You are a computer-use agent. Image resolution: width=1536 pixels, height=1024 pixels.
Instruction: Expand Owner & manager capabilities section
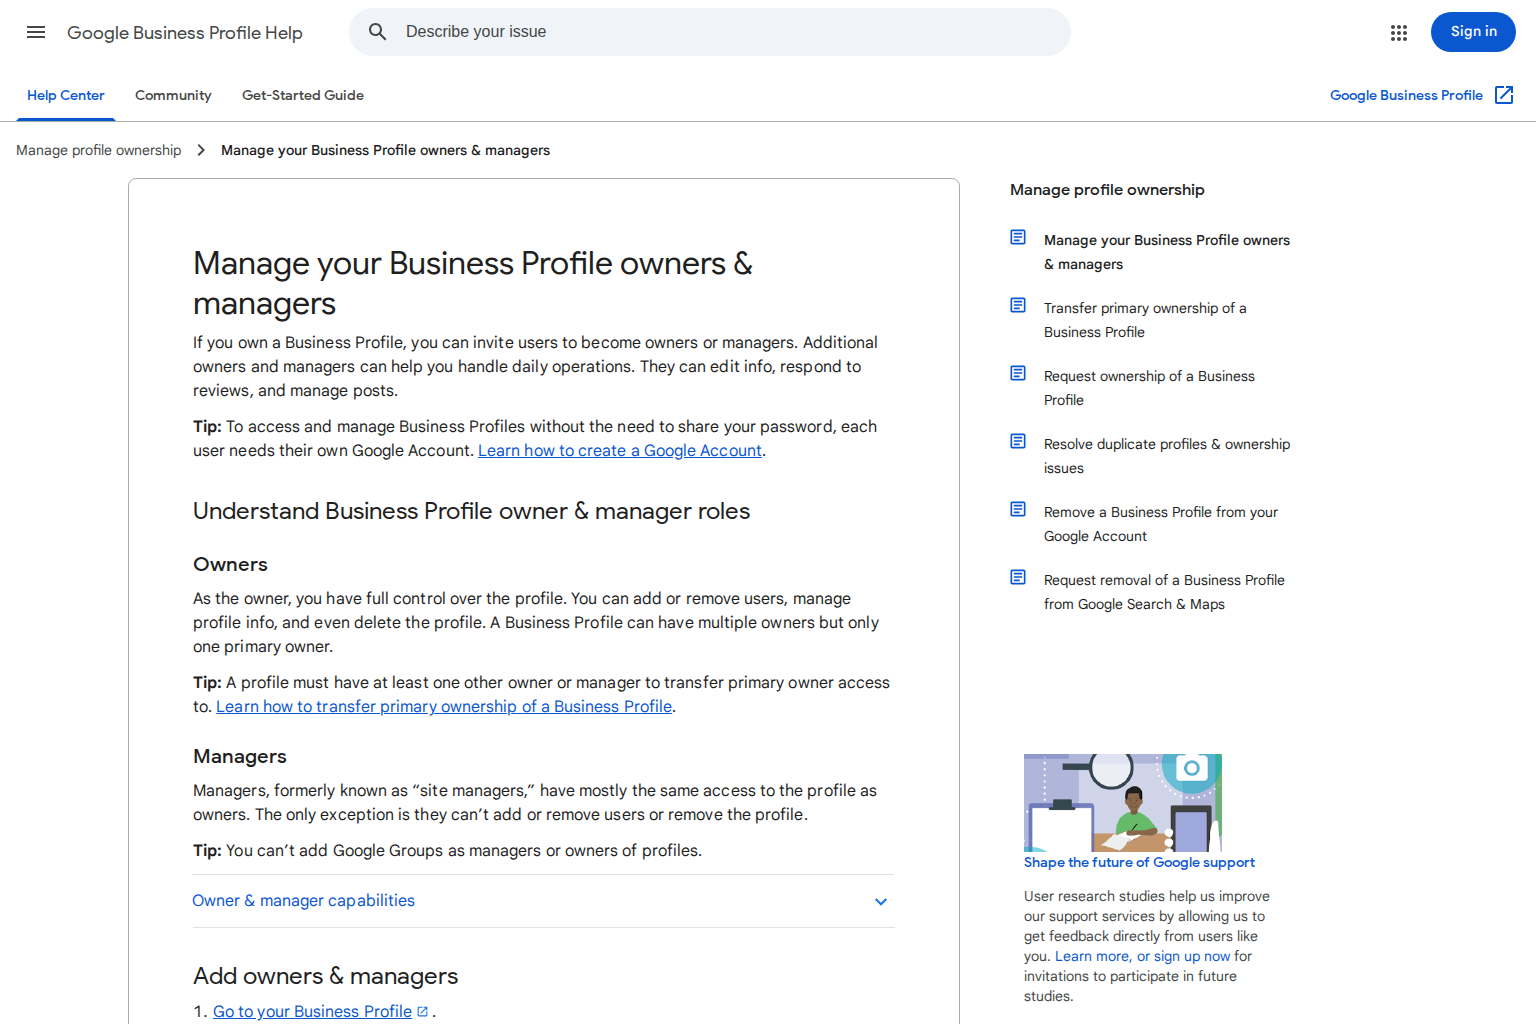543,901
